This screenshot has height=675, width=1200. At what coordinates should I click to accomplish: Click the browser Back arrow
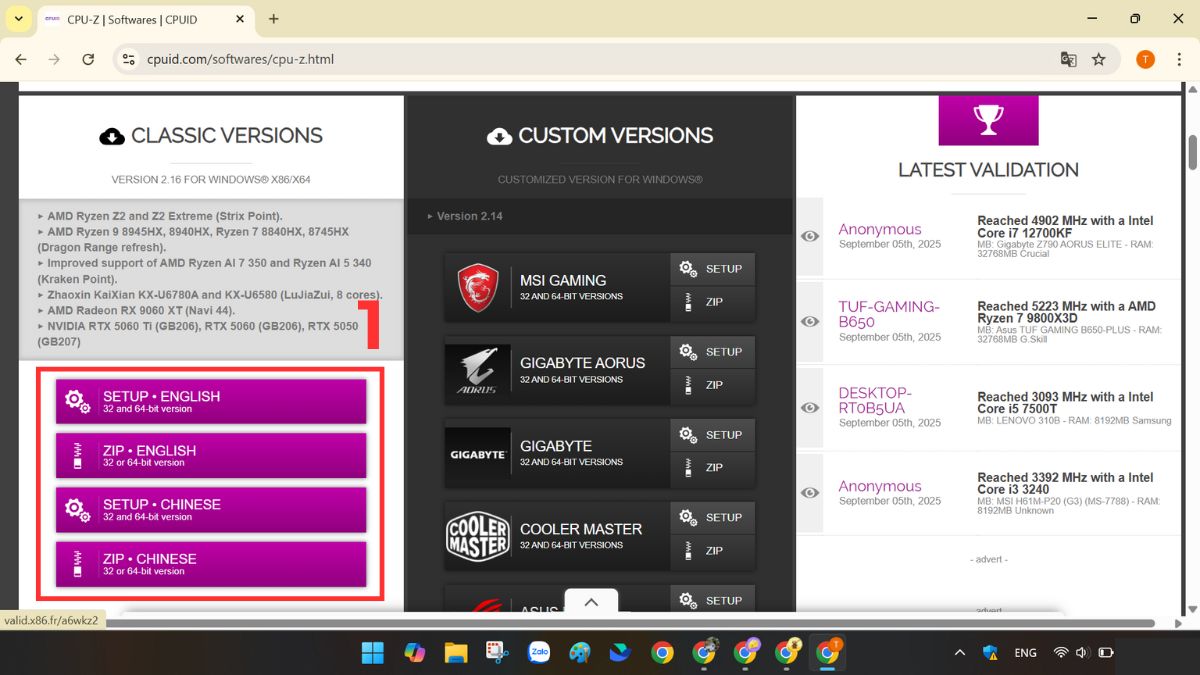(x=21, y=59)
